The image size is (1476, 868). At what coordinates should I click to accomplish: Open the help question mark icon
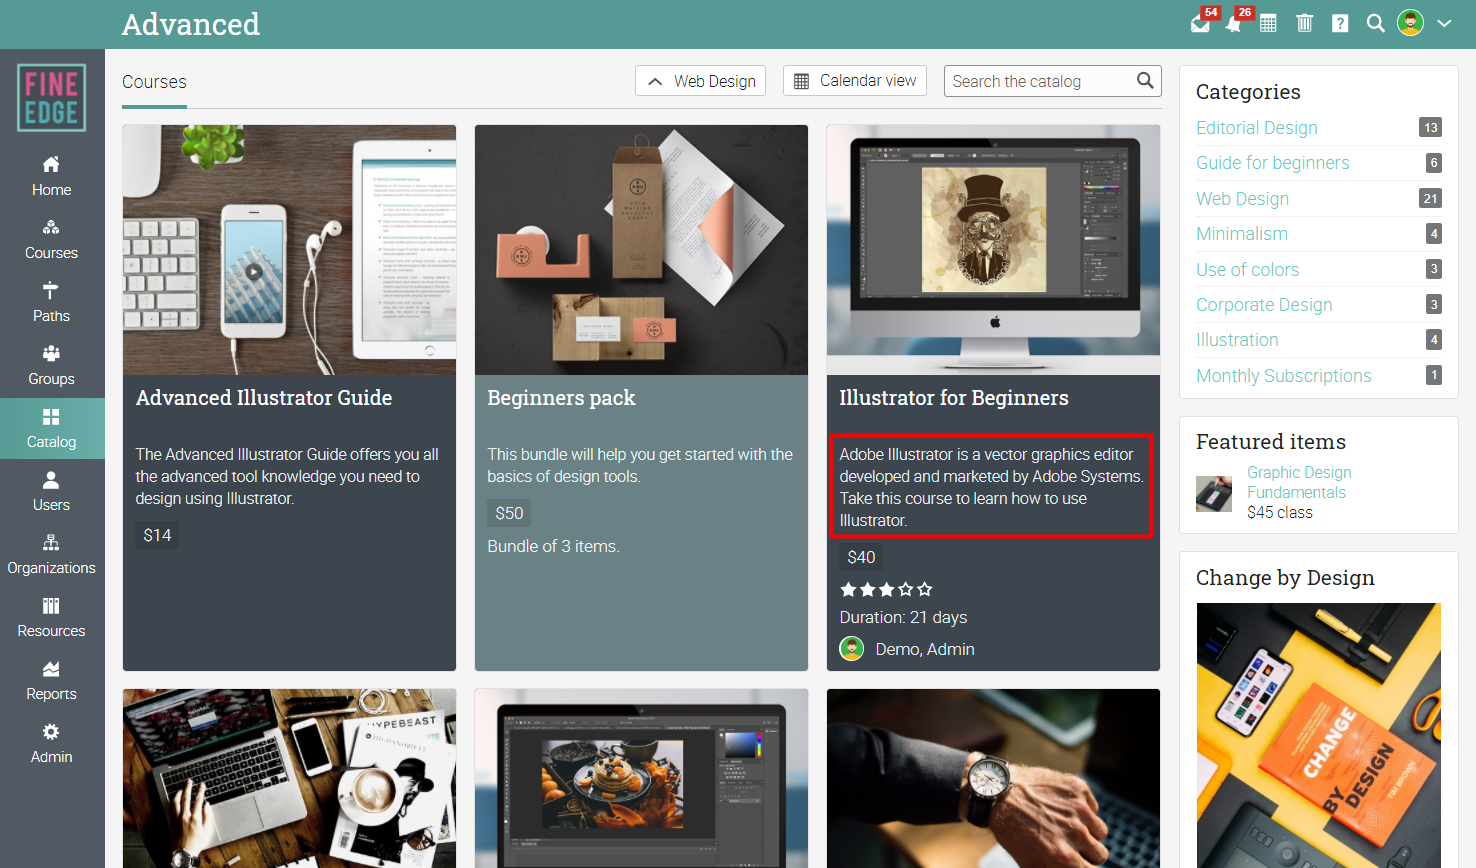pos(1340,23)
